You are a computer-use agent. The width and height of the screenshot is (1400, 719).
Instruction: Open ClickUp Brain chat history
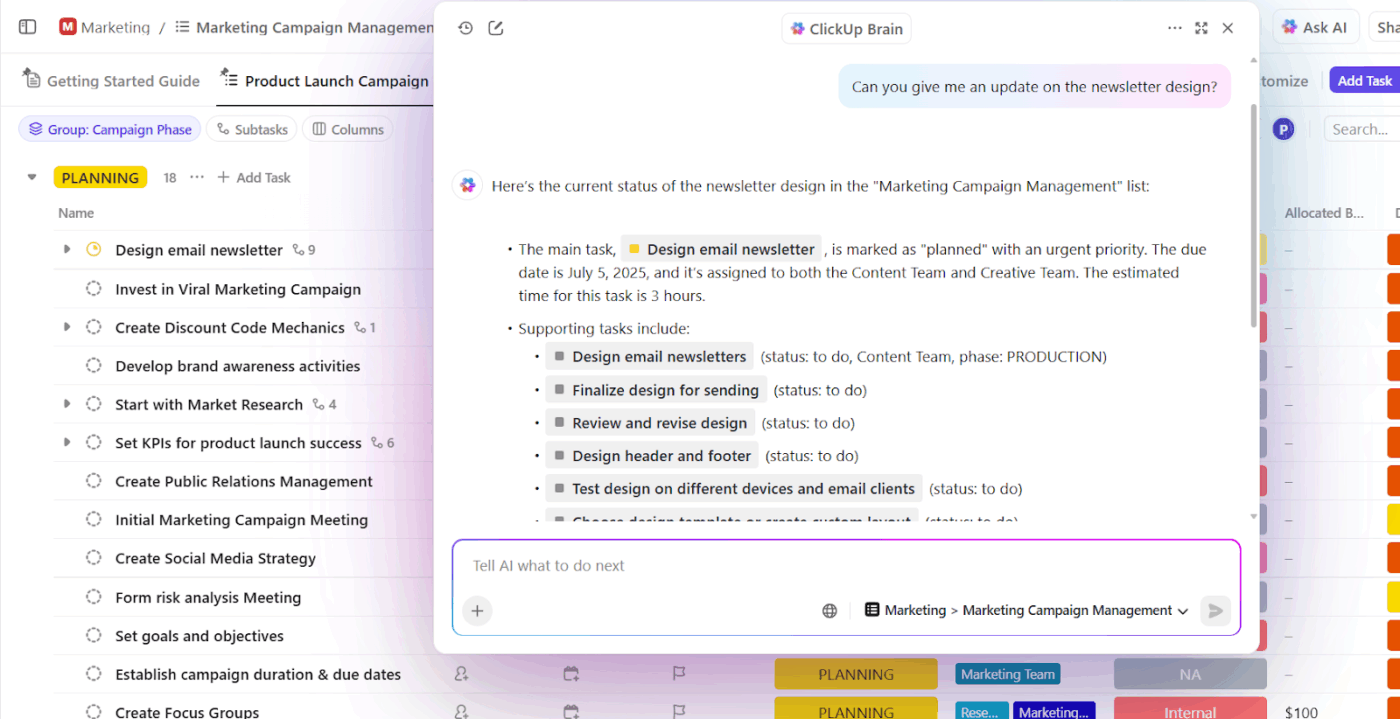coord(465,28)
